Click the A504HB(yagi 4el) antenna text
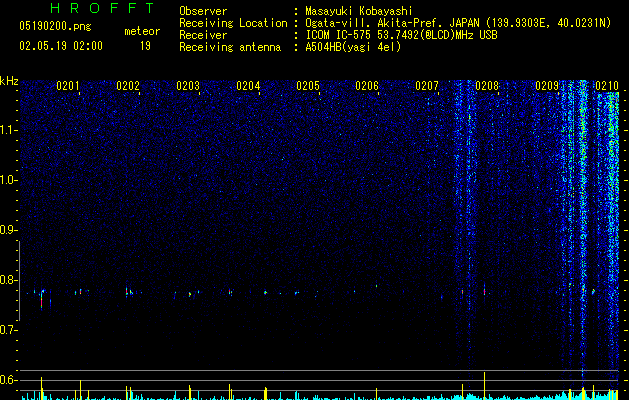This screenshot has width=629, height=400. point(353,47)
